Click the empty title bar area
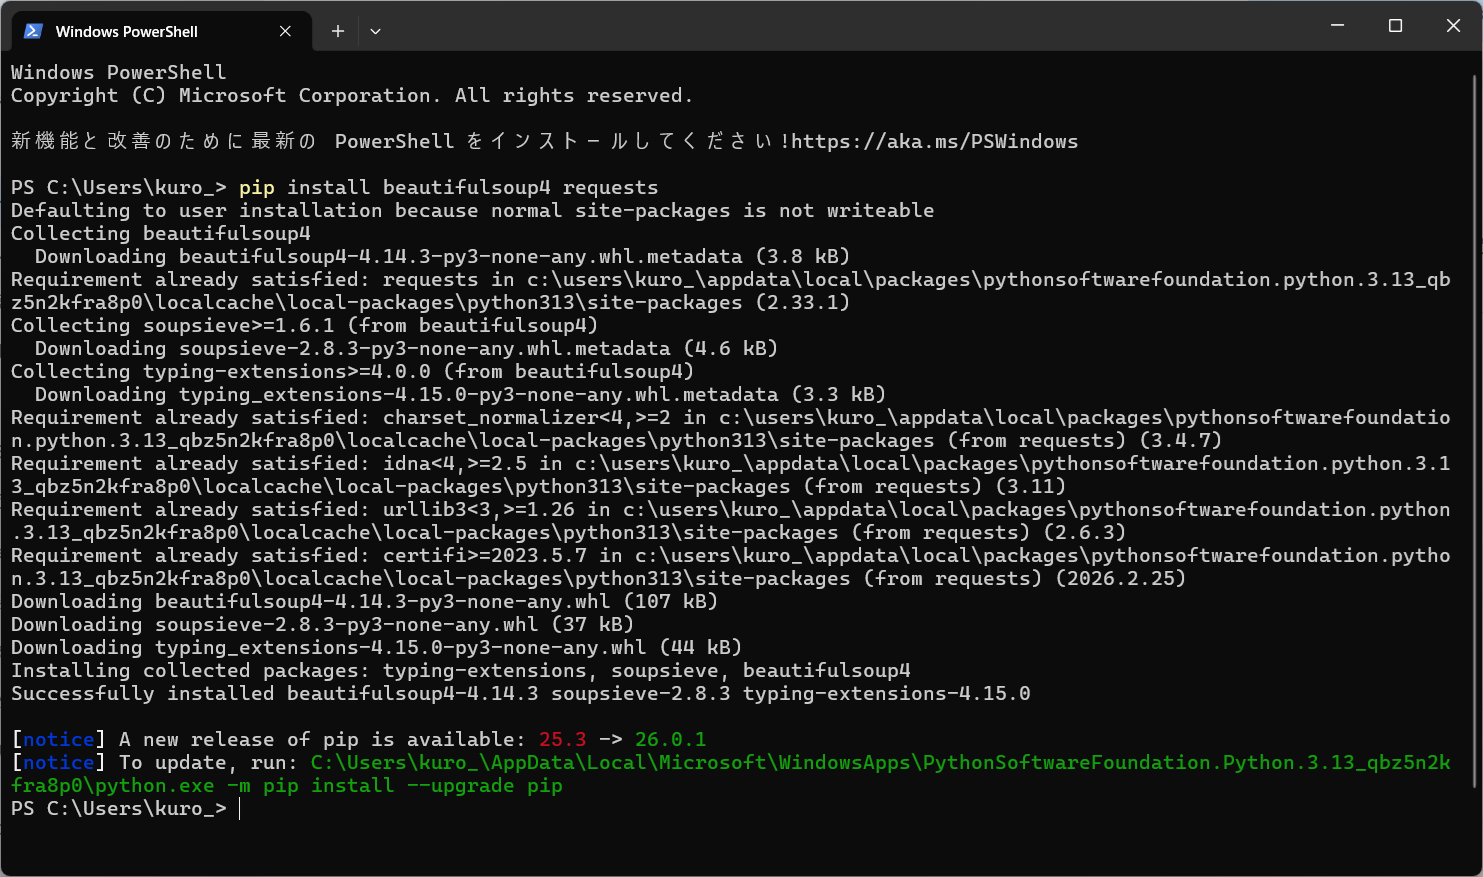 (x=850, y=26)
